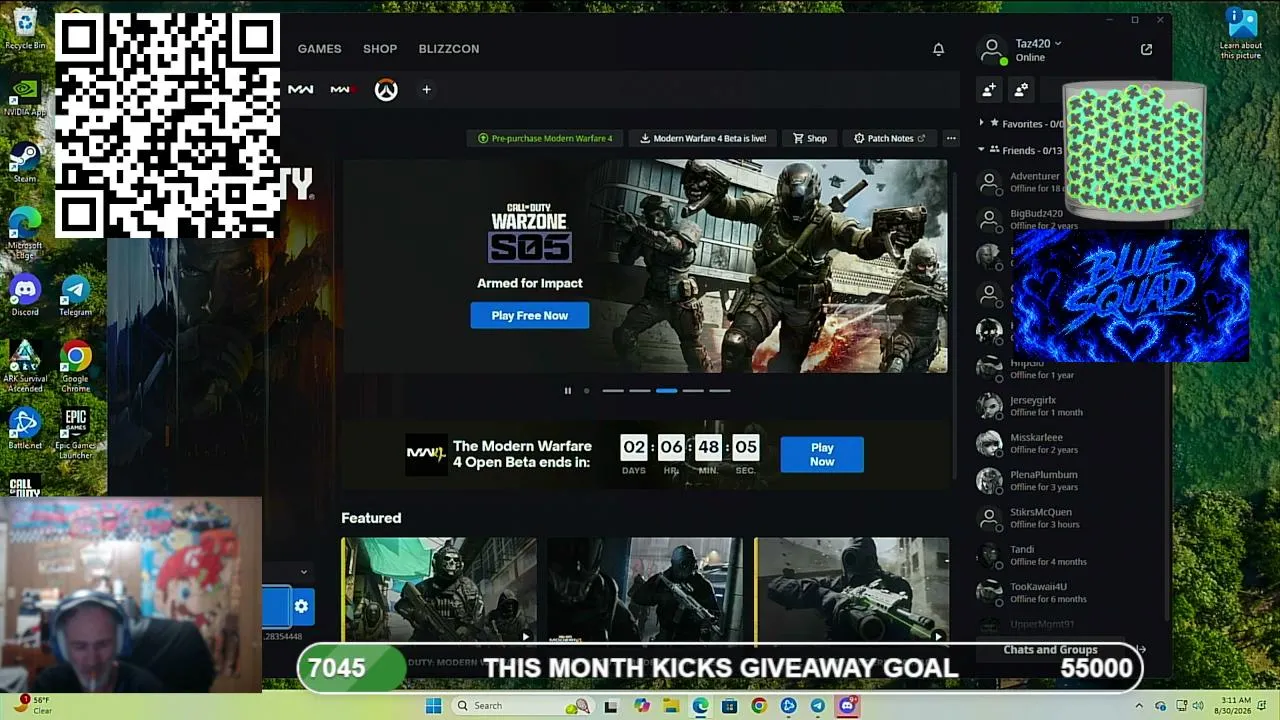Viewport: 1280px width, 720px height.
Task: Launch the NVIDIA App desktop shortcut
Action: coord(25,96)
